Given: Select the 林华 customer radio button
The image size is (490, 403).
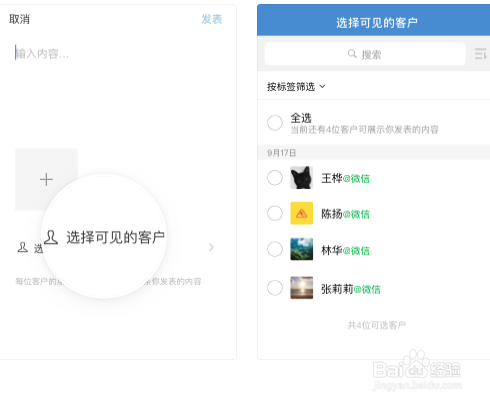Looking at the screenshot, I should (275, 249).
